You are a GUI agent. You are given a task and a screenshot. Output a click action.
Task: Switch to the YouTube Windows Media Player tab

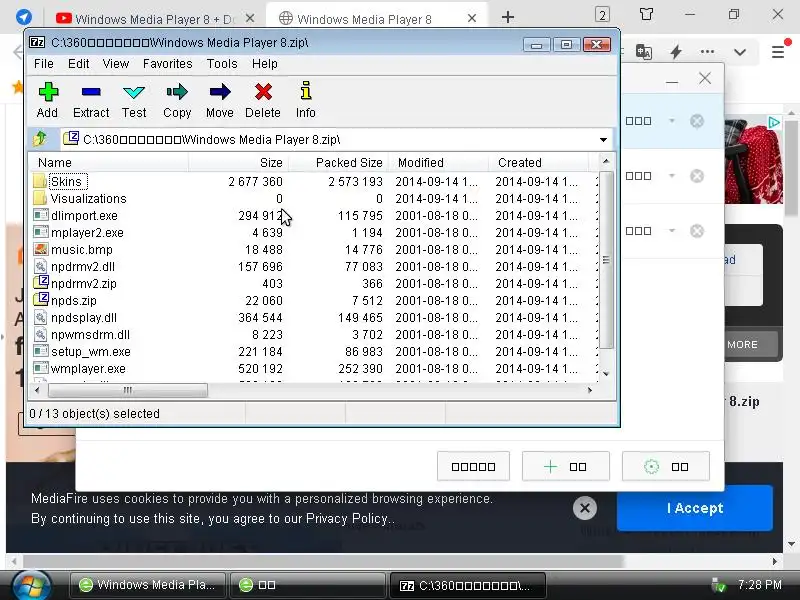155,19
